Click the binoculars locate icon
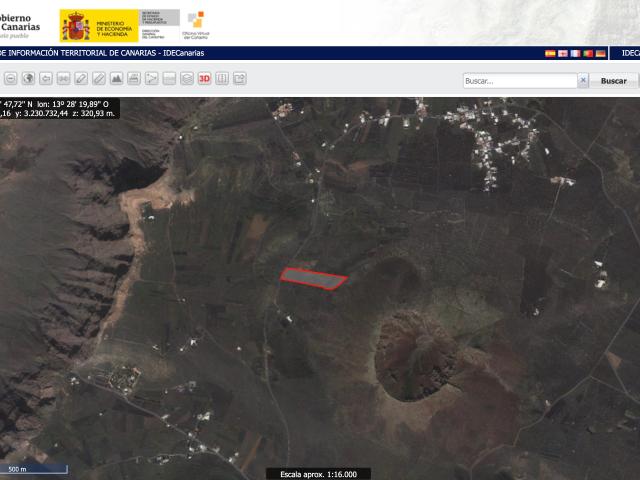Viewport: 640px width, 480px height. pyautogui.click(x=63, y=78)
